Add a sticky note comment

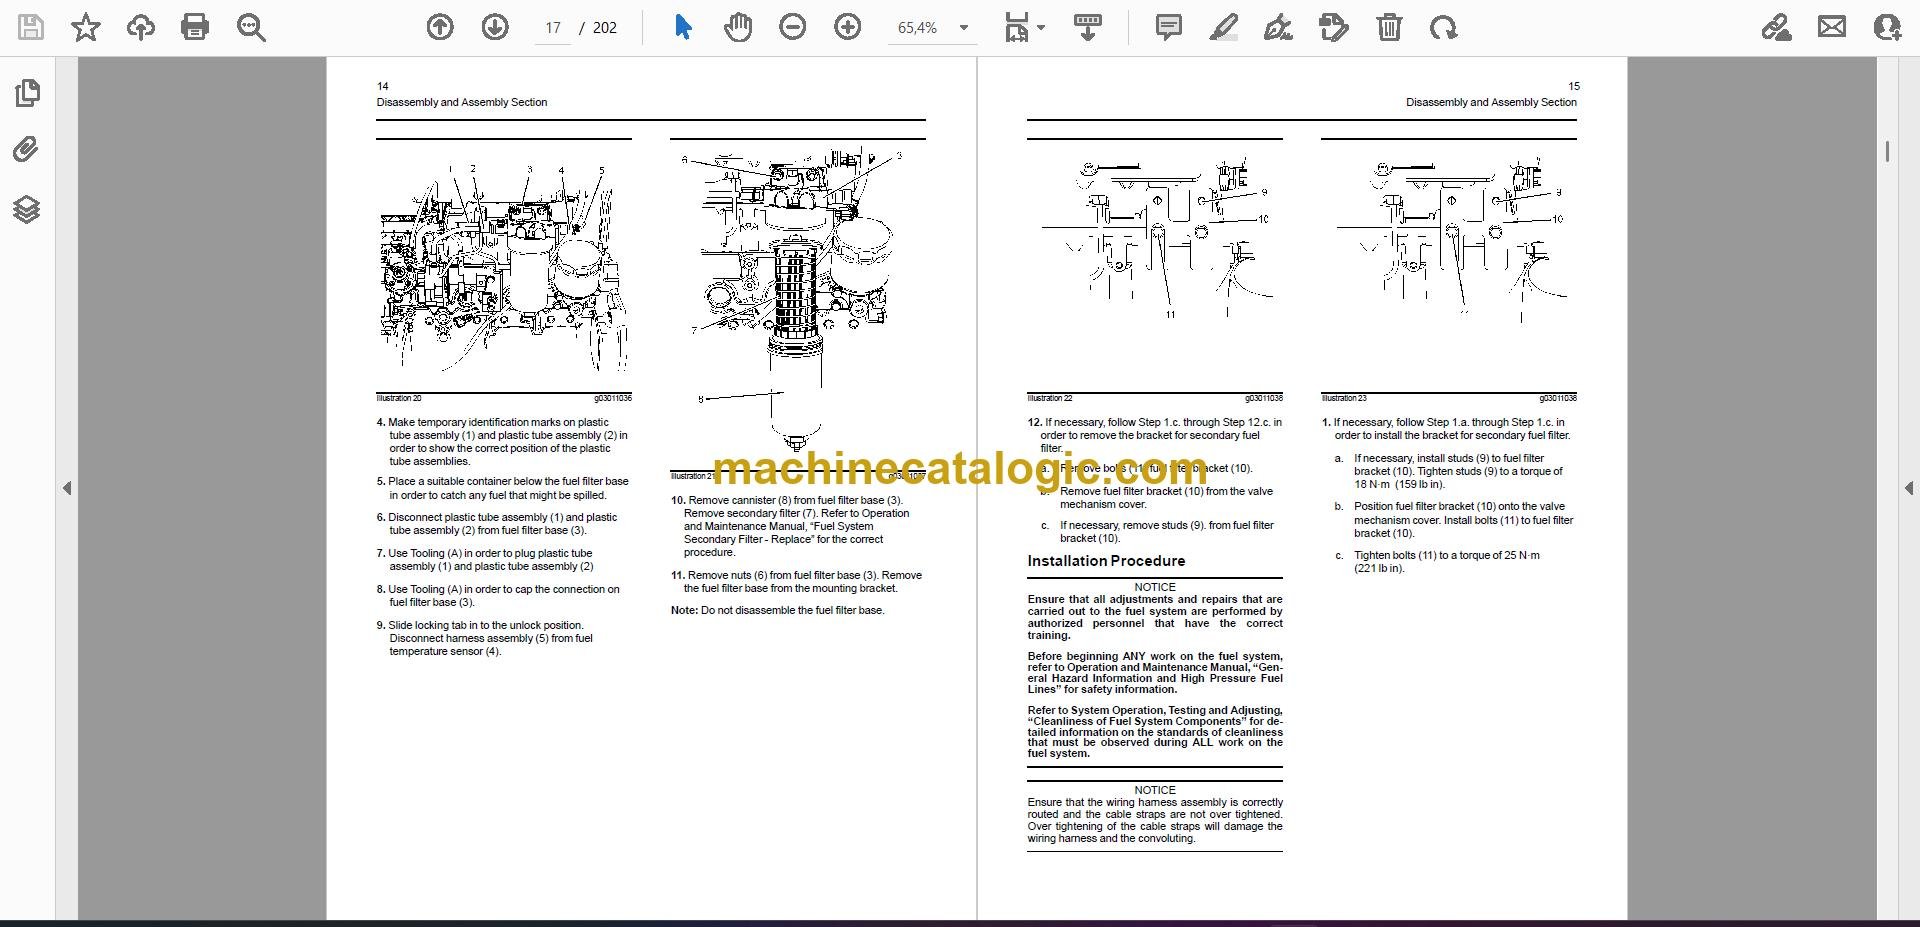(1168, 27)
